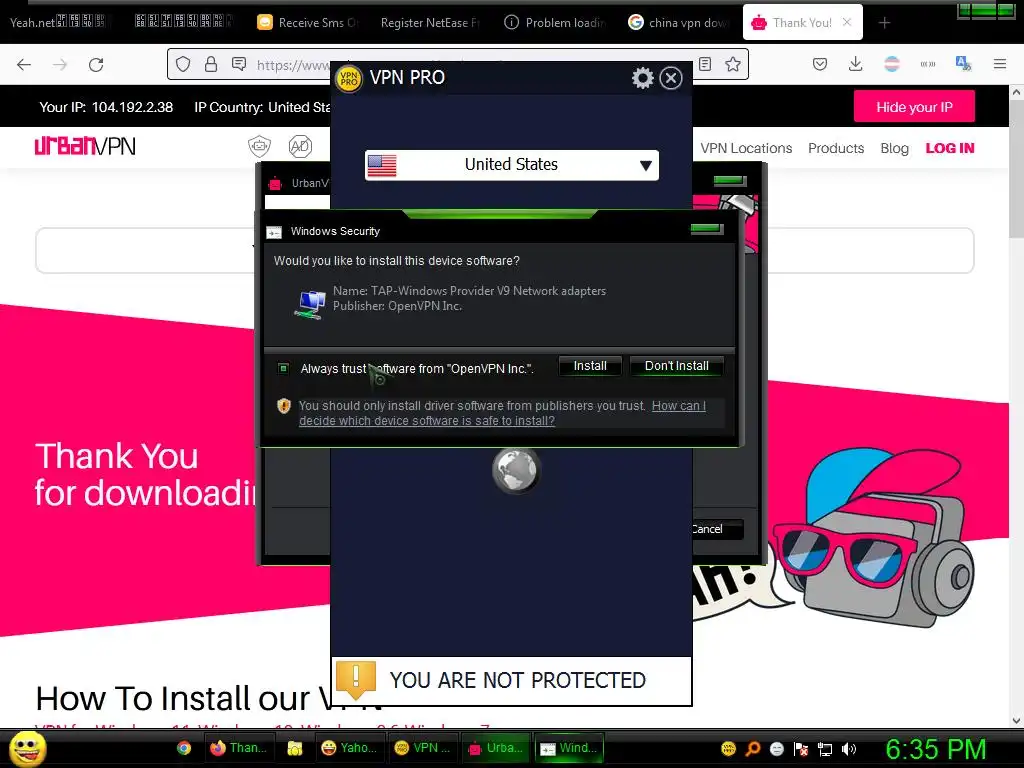
Task: Click the padlock site security icon
Action: [x=210, y=64]
